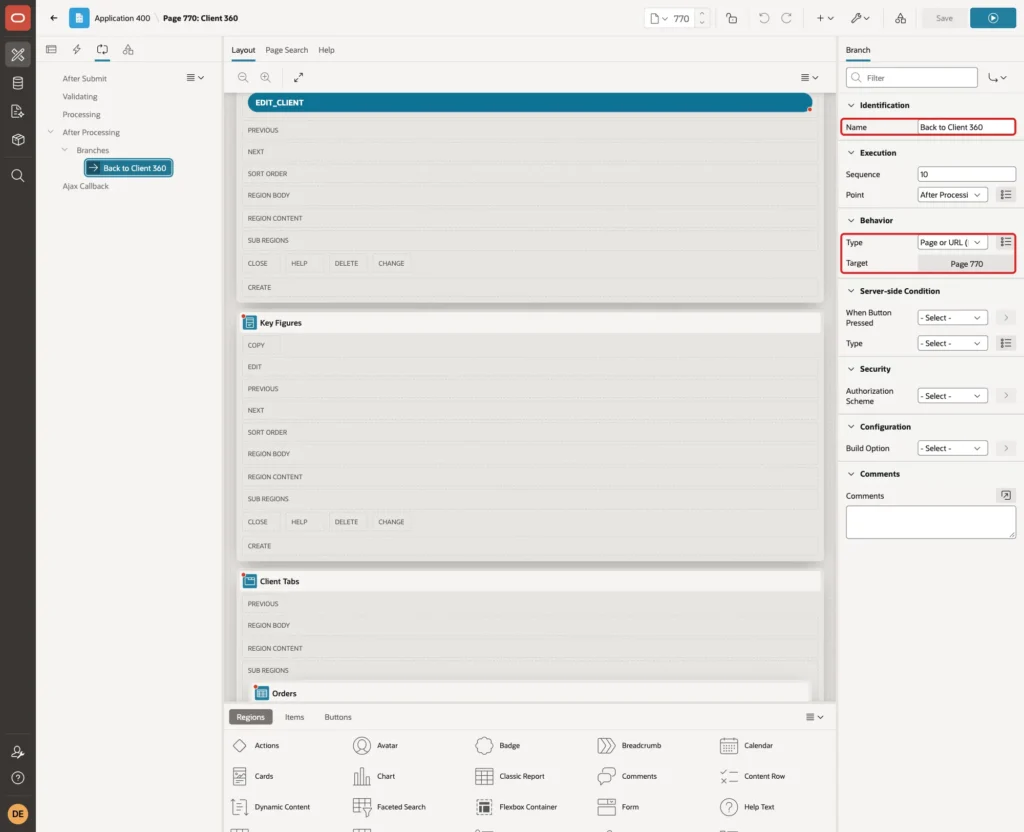This screenshot has height=832, width=1024.
Task: Click the Oracle APEX home logo
Action: coord(18,18)
